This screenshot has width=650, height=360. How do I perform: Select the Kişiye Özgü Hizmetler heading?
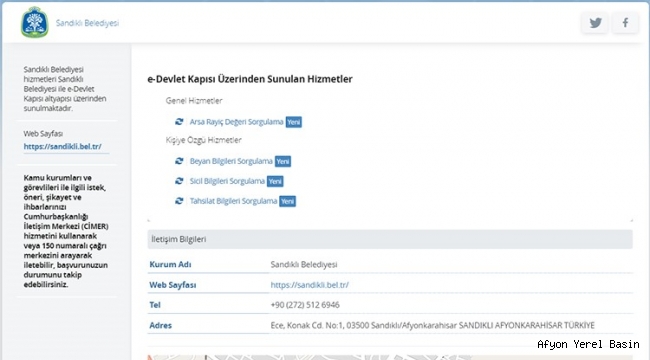[204, 140]
